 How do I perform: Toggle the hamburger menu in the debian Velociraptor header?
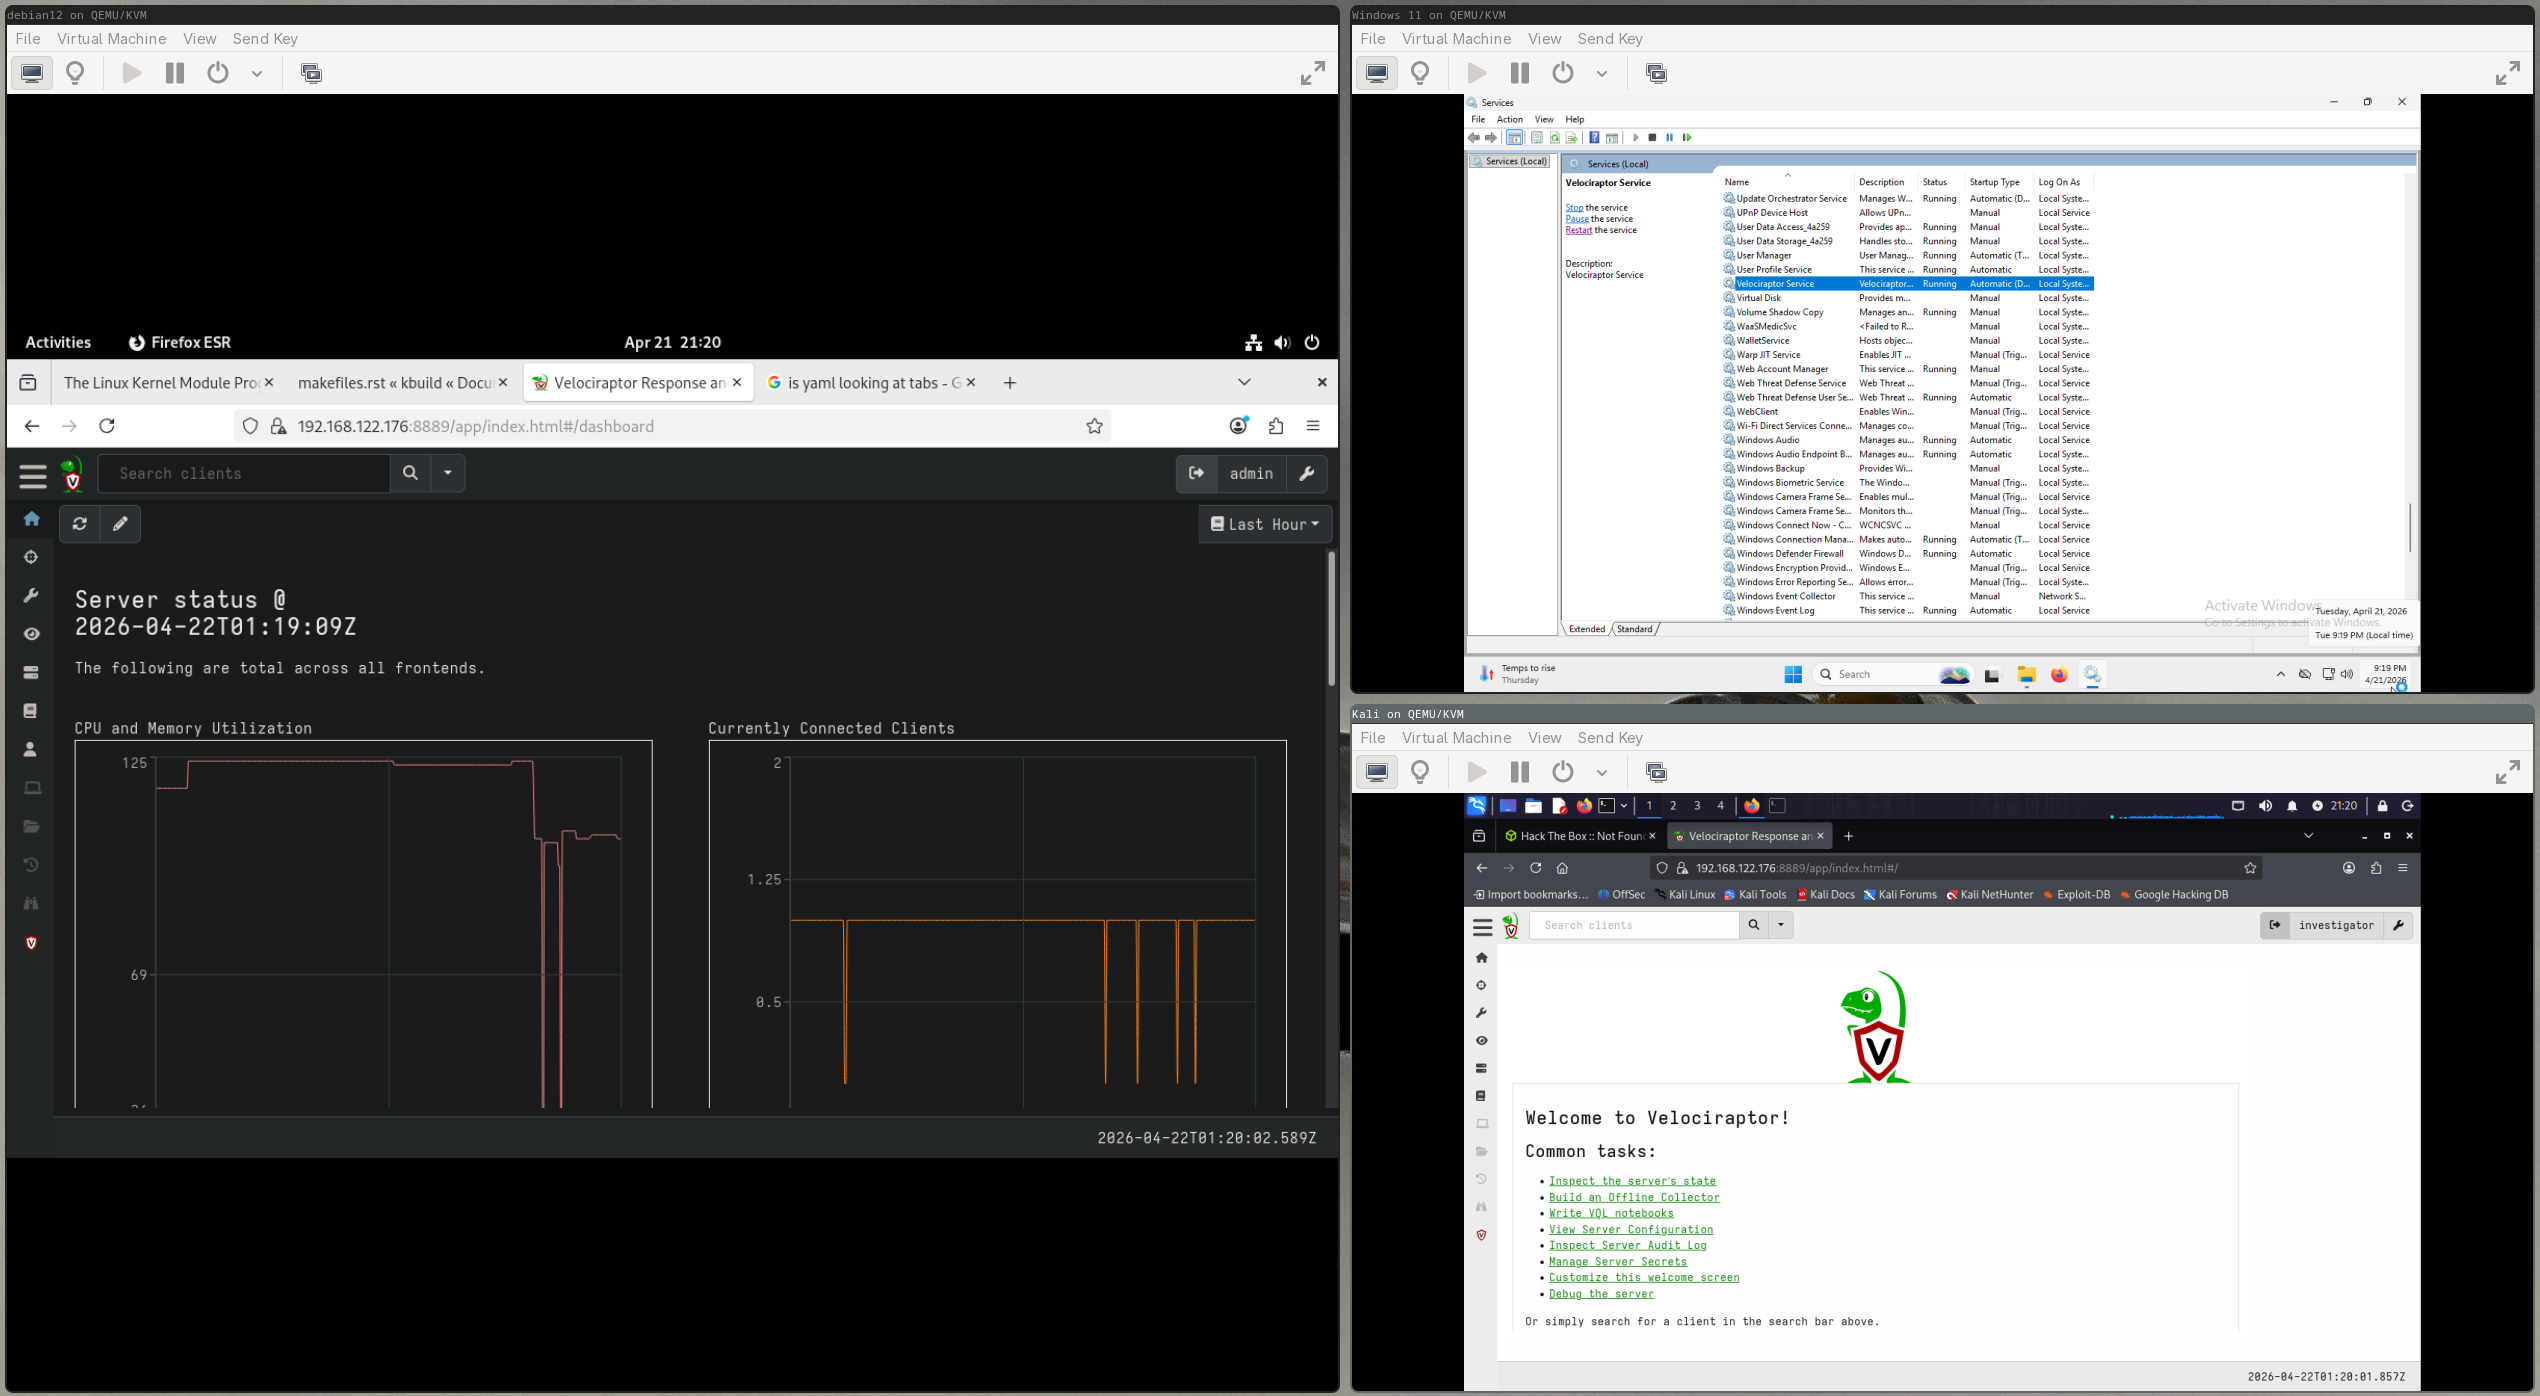click(x=33, y=476)
